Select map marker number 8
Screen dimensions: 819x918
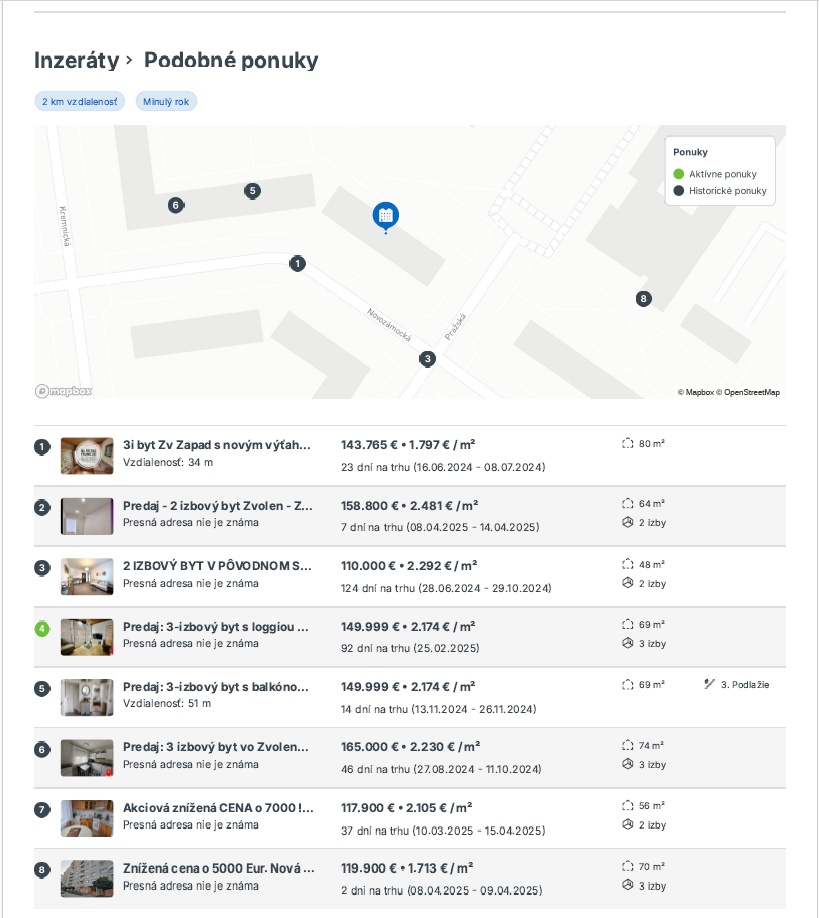click(643, 299)
